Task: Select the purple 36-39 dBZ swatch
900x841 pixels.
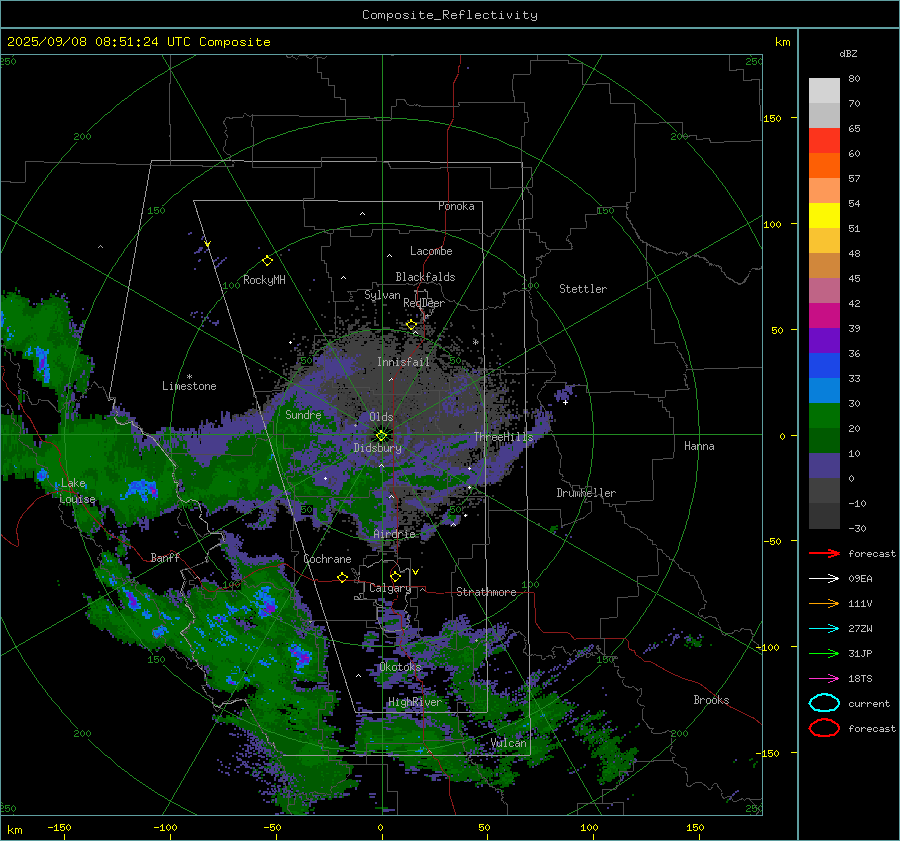Action: pyautogui.click(x=824, y=341)
